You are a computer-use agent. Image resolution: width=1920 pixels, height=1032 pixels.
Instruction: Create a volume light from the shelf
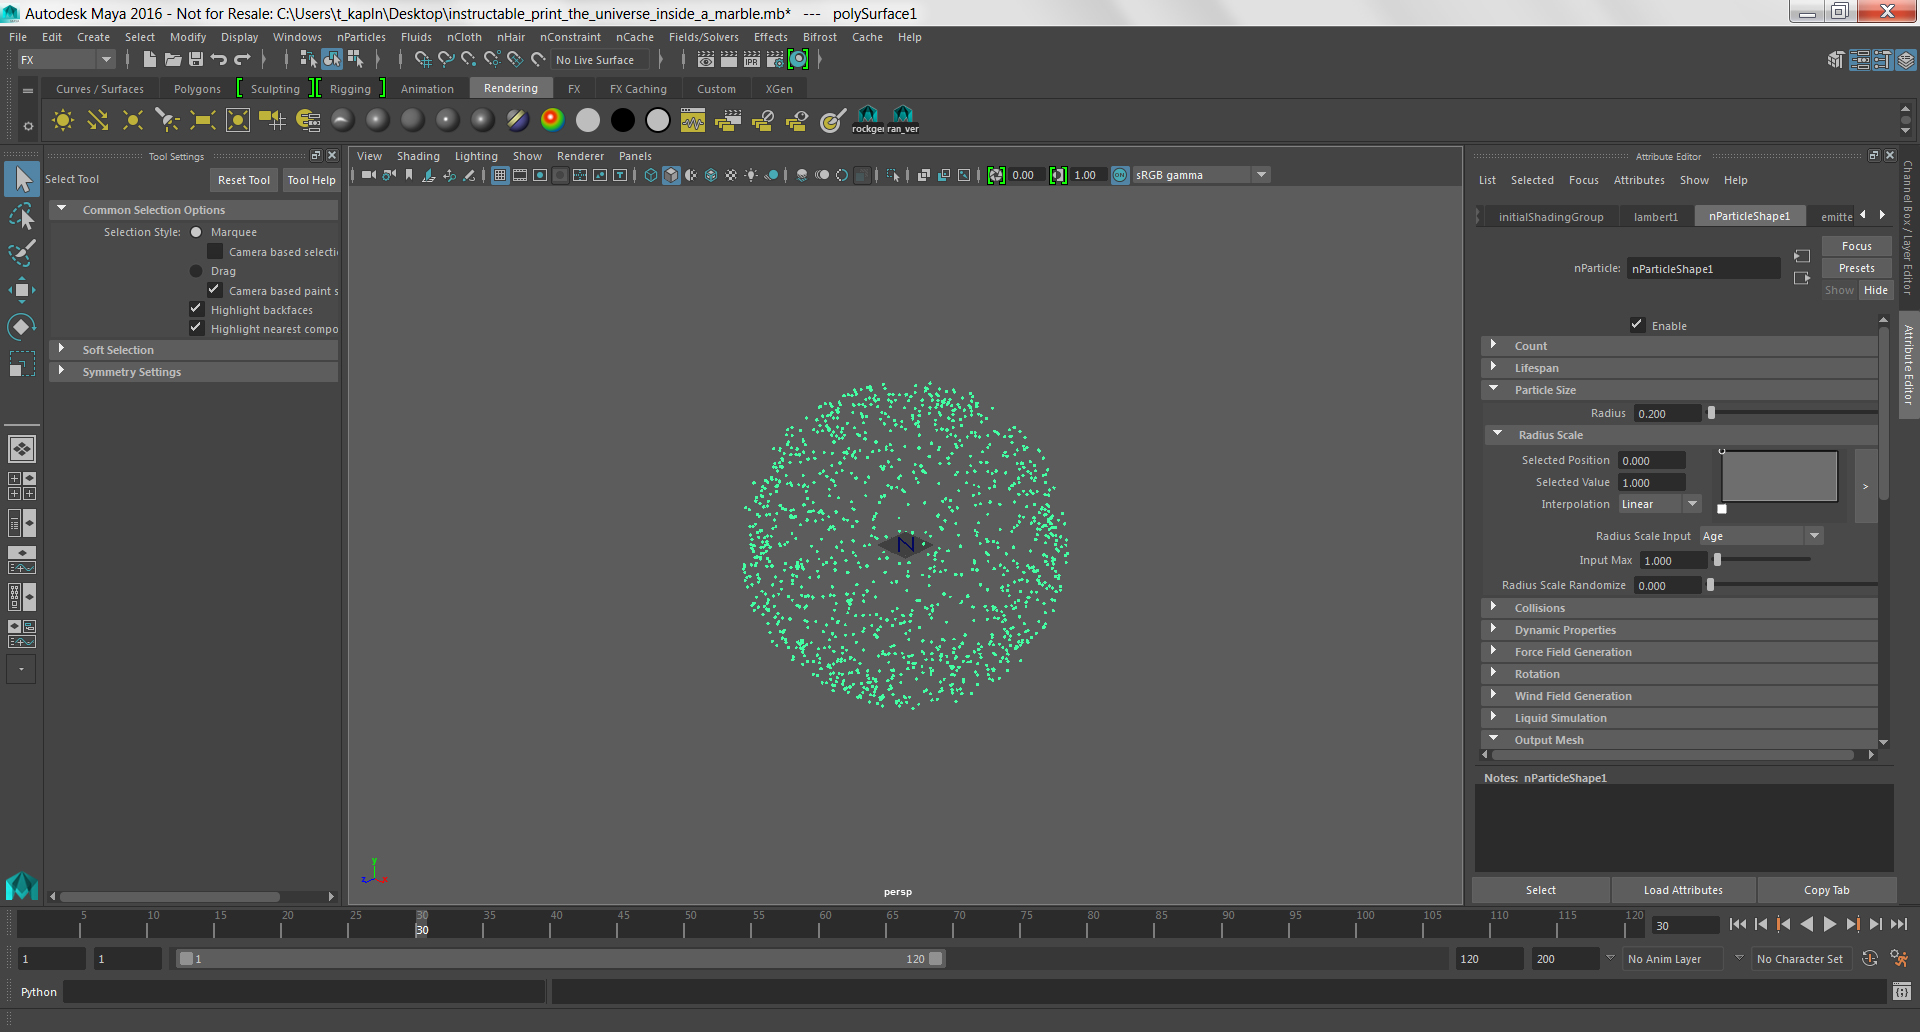pos(238,121)
